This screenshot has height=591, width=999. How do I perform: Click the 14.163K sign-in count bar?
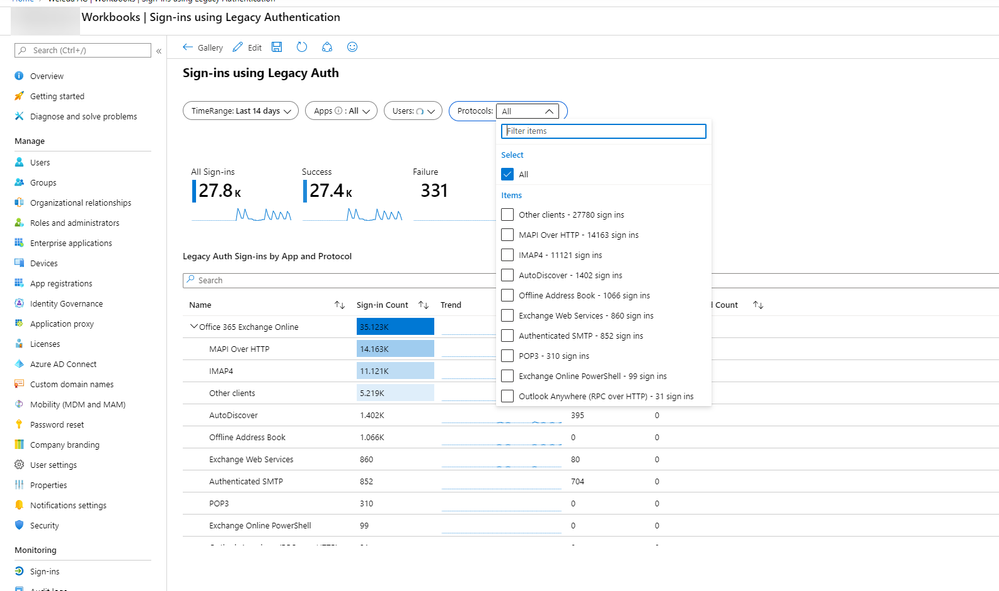coord(395,349)
